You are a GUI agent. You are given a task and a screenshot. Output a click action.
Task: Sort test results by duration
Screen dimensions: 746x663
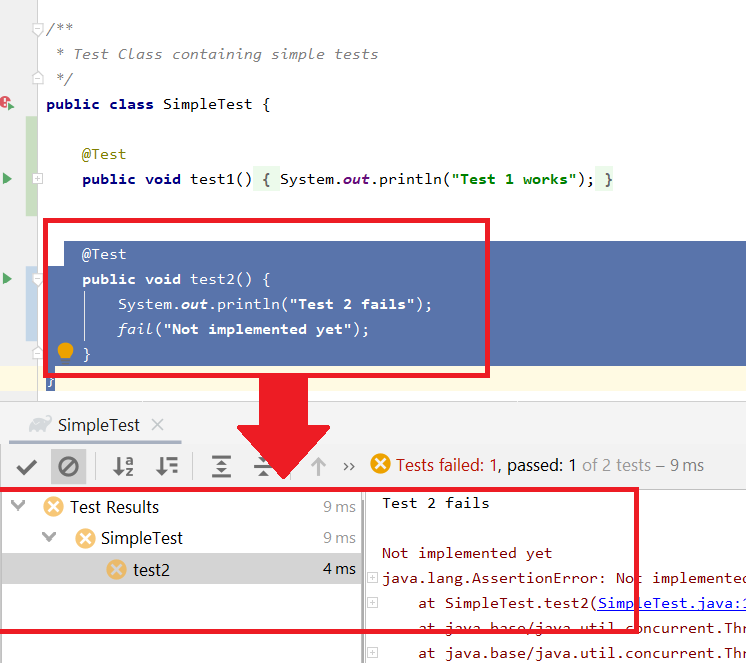pyautogui.click(x=167, y=466)
